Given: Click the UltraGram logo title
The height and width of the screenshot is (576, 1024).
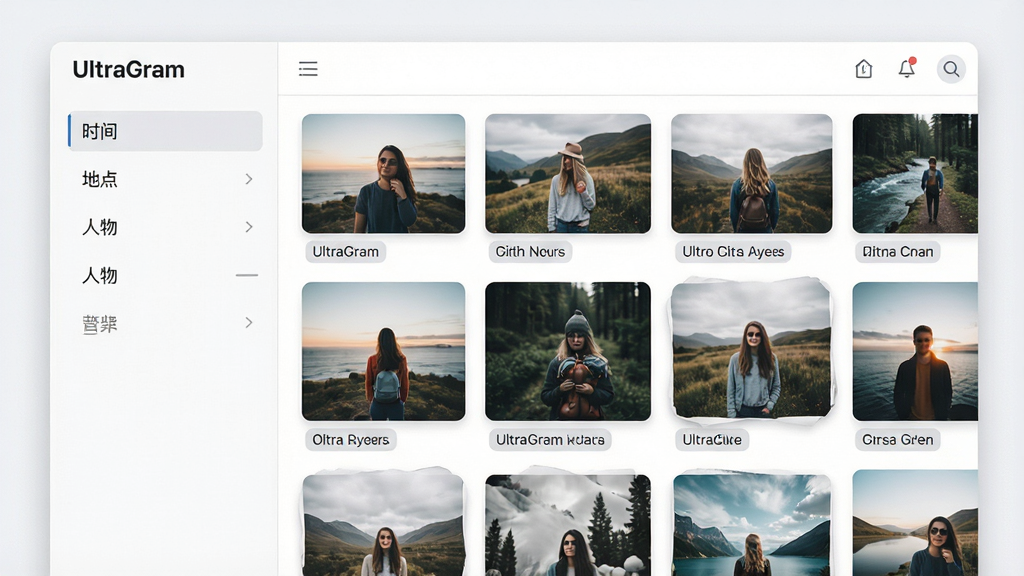Looking at the screenshot, I should point(129,69).
